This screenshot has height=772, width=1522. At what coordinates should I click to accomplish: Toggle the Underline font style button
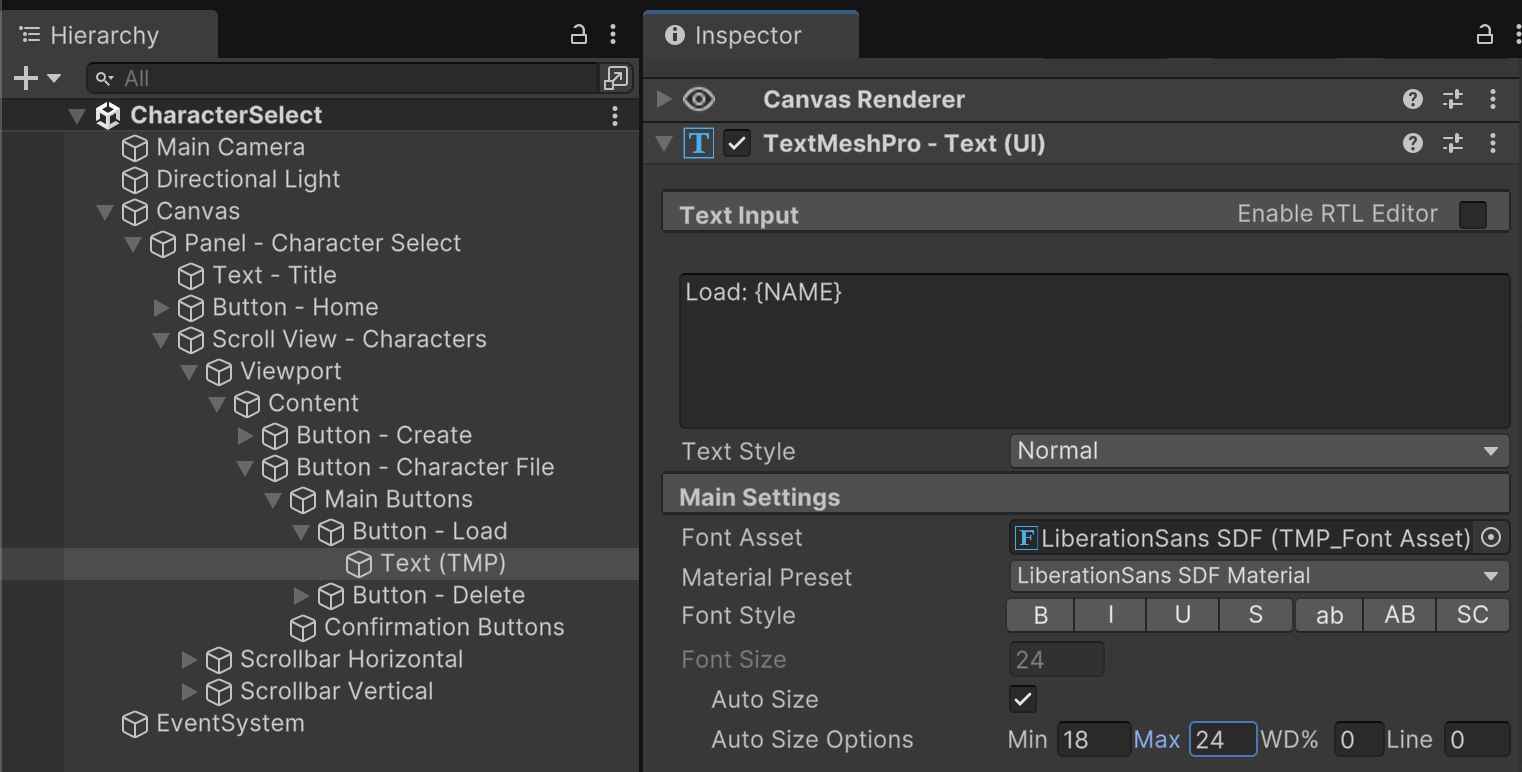click(x=1182, y=615)
